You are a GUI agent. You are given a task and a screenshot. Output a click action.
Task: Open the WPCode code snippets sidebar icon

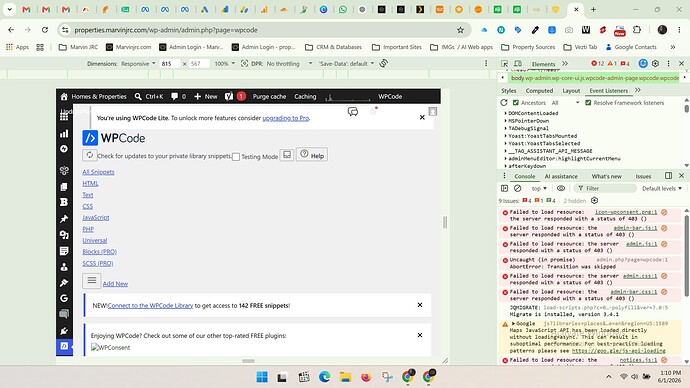(x=64, y=346)
